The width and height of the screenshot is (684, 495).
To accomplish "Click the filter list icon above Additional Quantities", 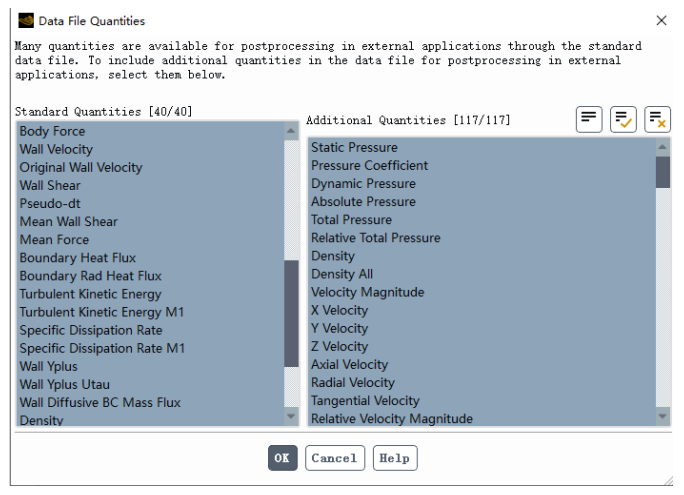I will pos(589,119).
